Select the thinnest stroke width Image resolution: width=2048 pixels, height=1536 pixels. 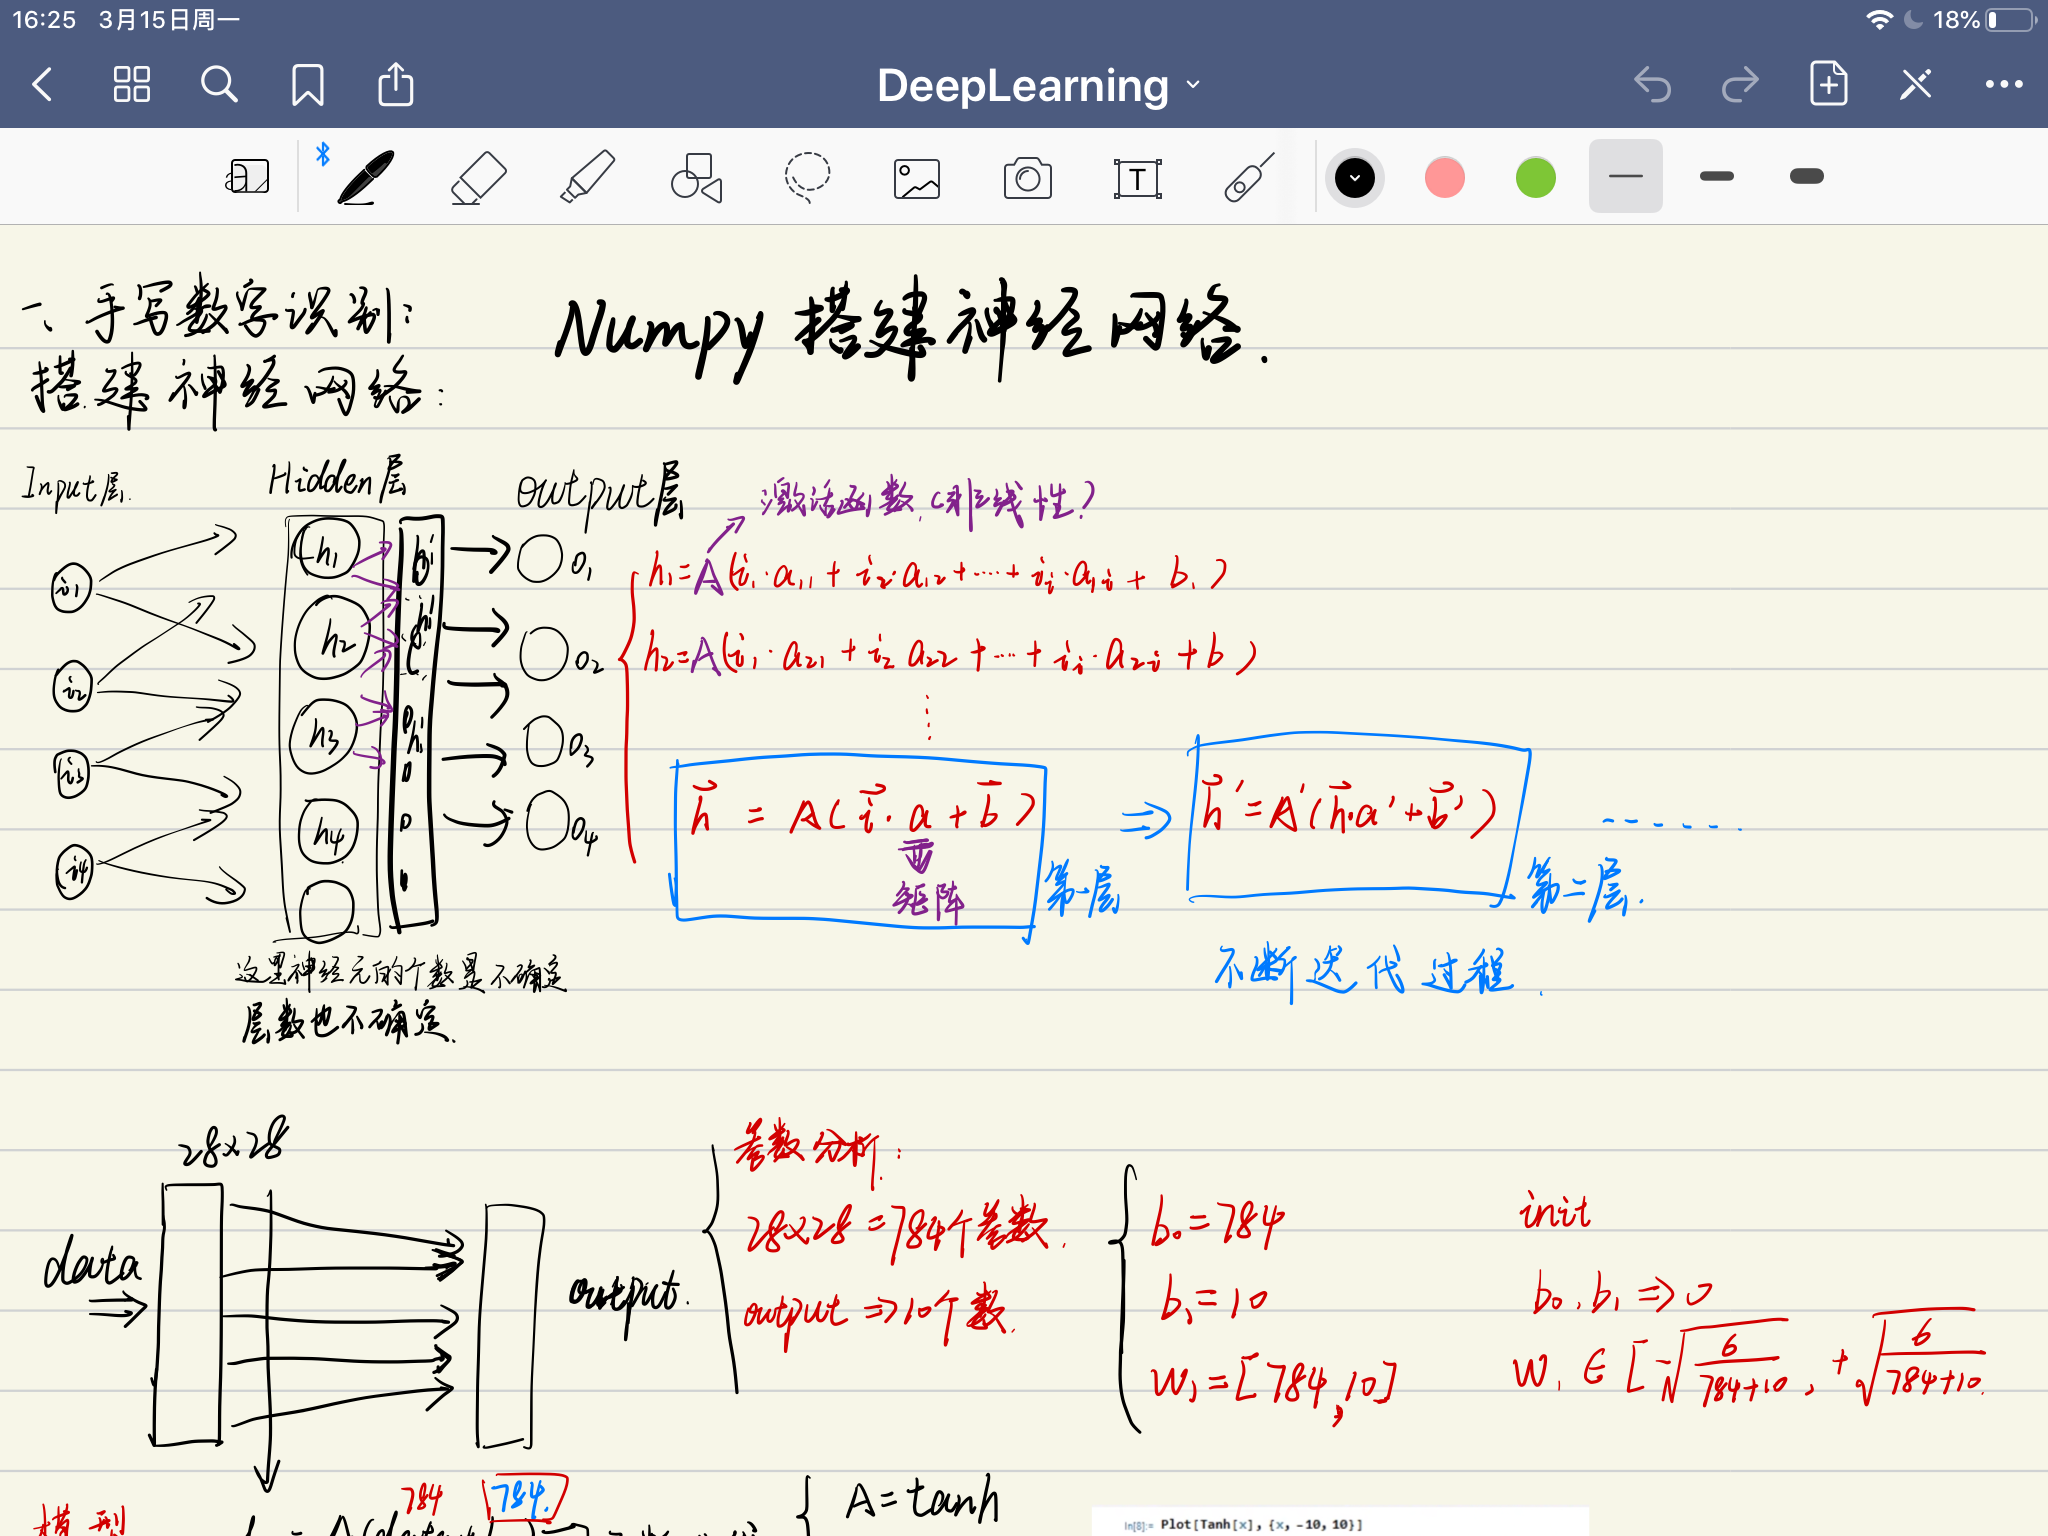pos(1625,177)
